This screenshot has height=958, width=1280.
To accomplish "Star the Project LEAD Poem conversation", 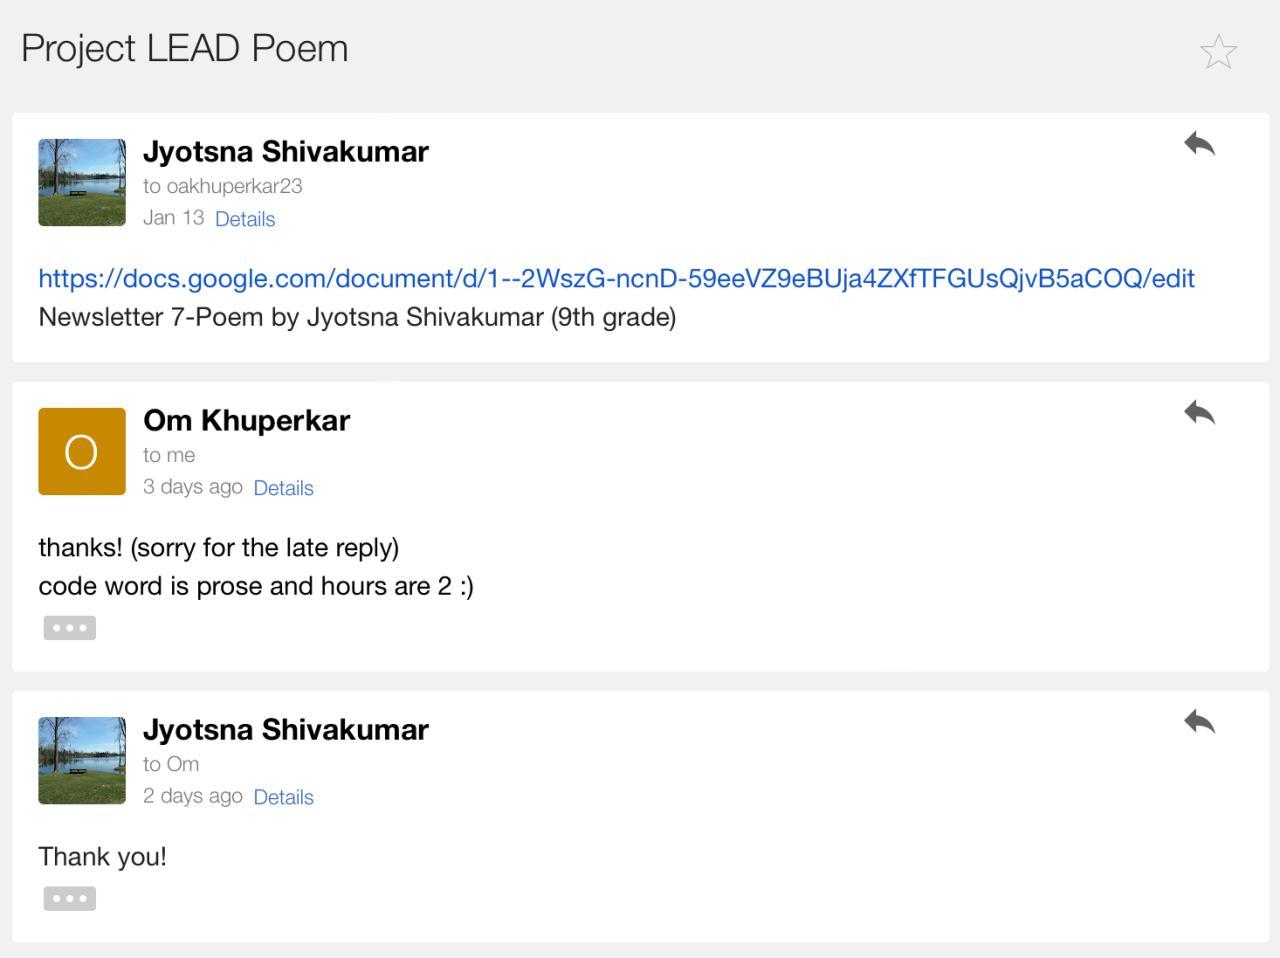I will point(1218,52).
